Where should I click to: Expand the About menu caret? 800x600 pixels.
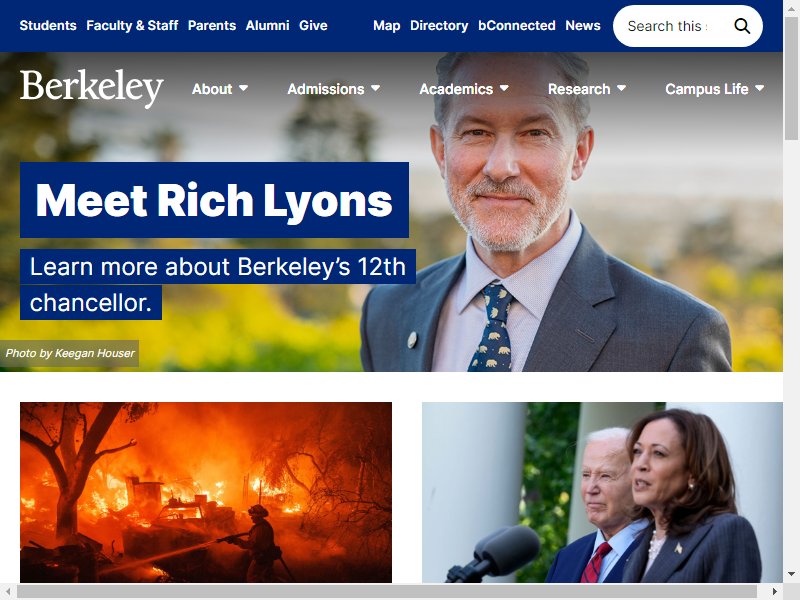[243, 88]
